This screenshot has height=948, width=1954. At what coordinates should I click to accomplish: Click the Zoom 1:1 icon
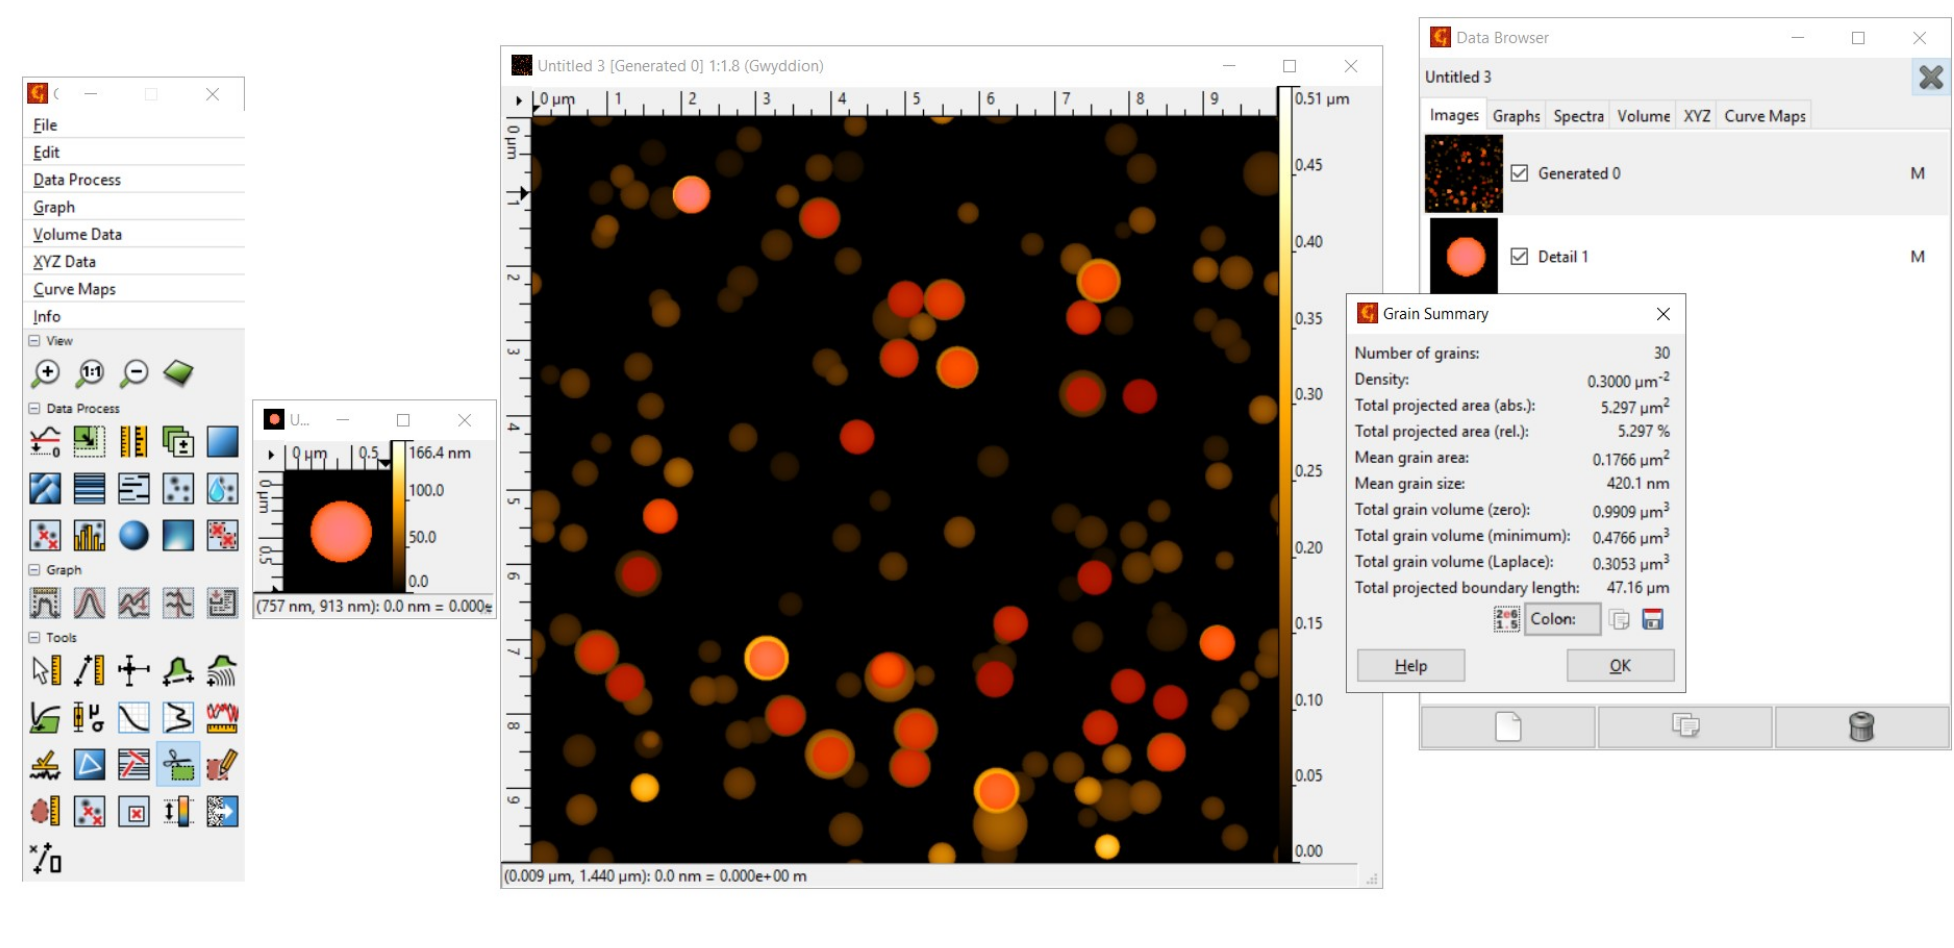click(90, 374)
